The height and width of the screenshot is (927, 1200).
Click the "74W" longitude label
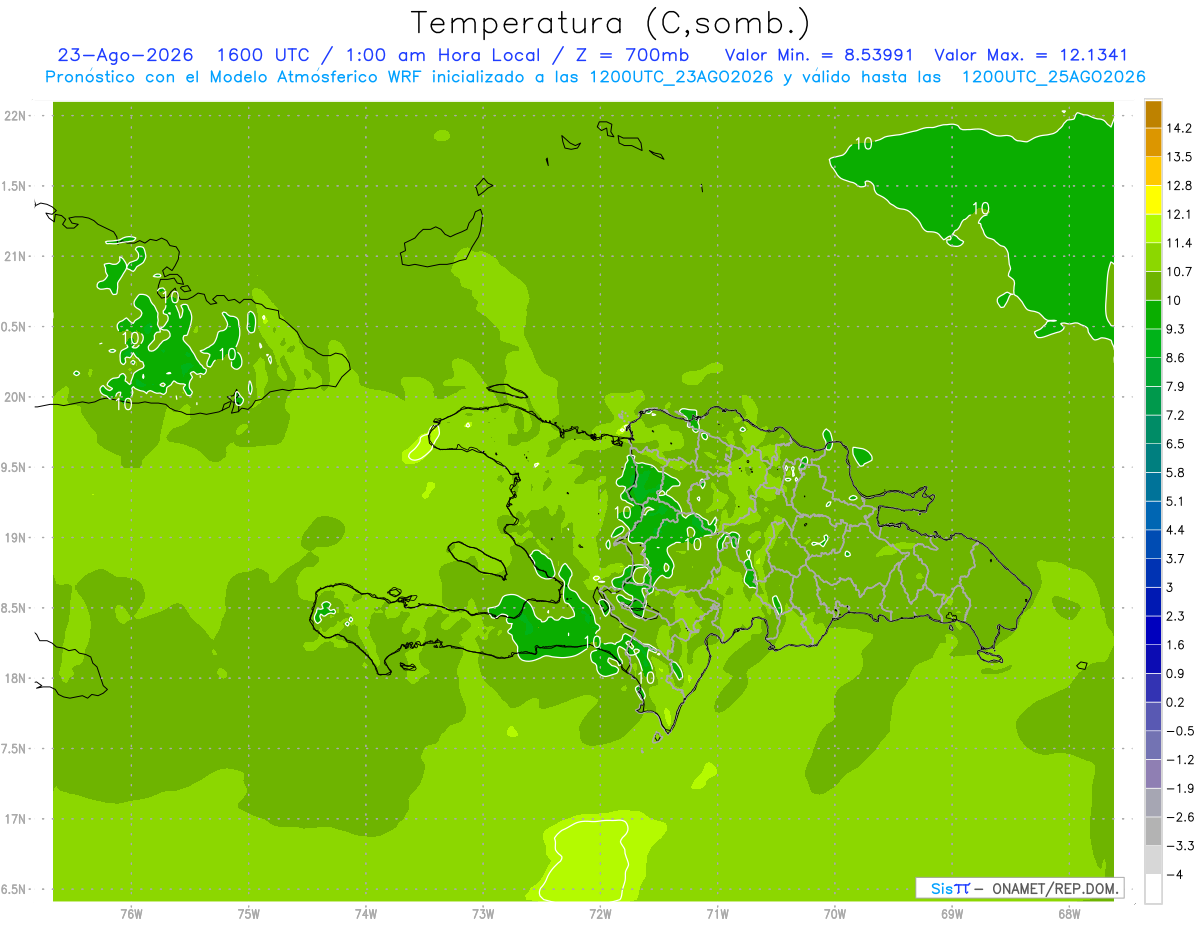(x=366, y=913)
